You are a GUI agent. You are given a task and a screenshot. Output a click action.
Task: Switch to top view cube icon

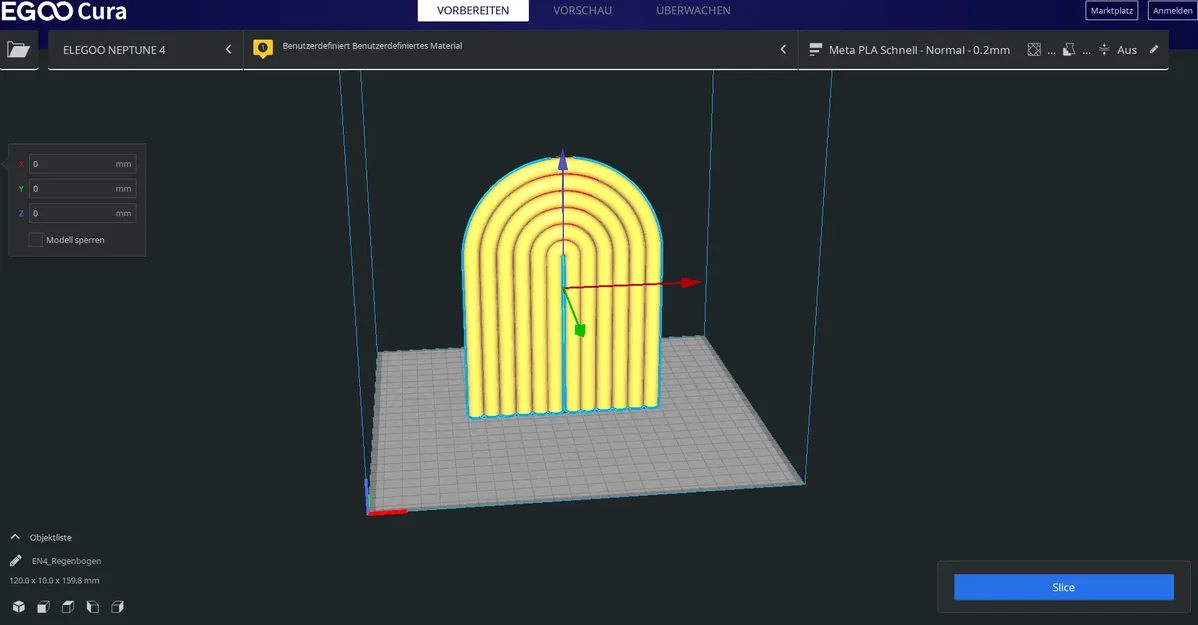click(68, 607)
